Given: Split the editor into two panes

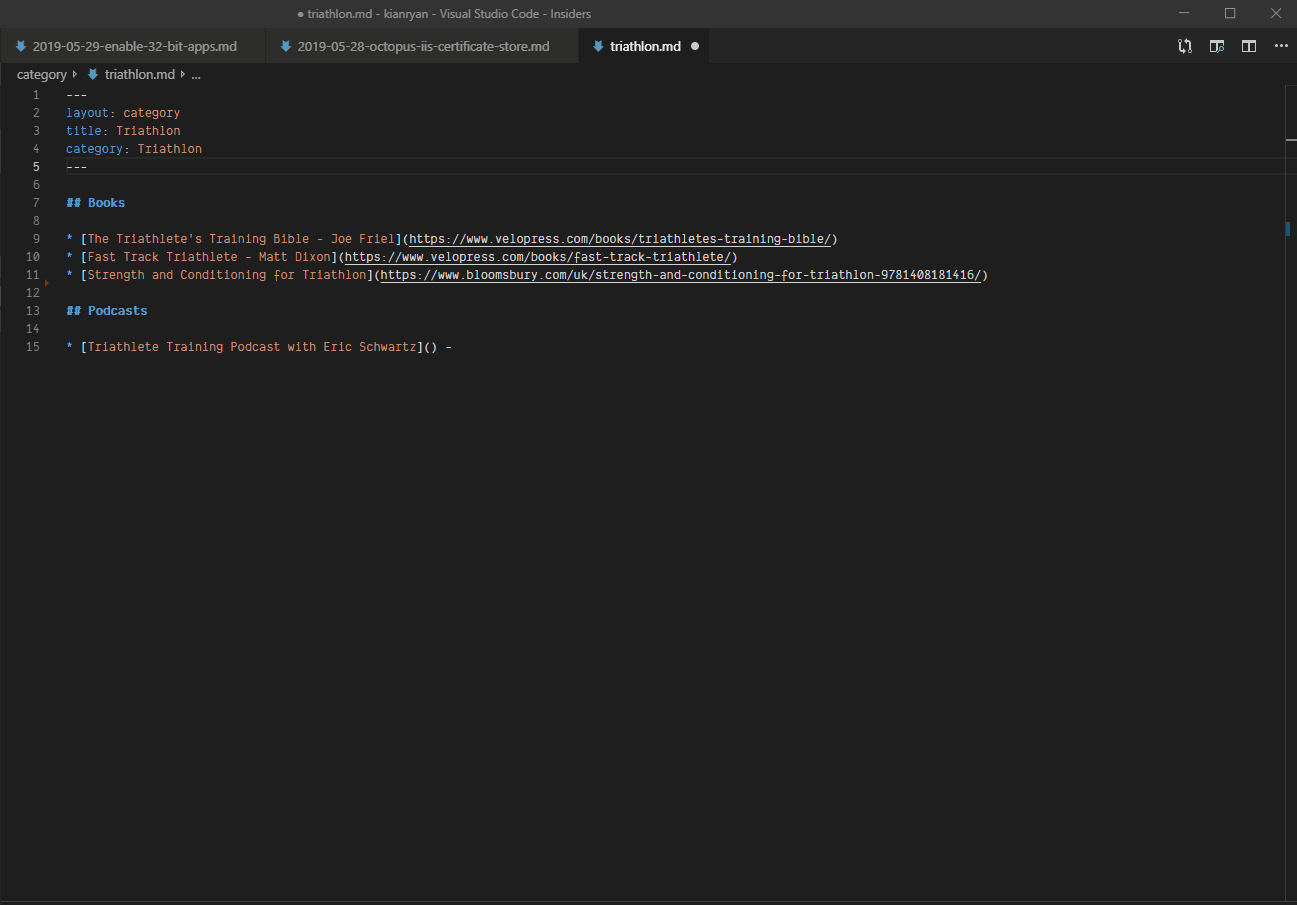Looking at the screenshot, I should pos(1248,46).
